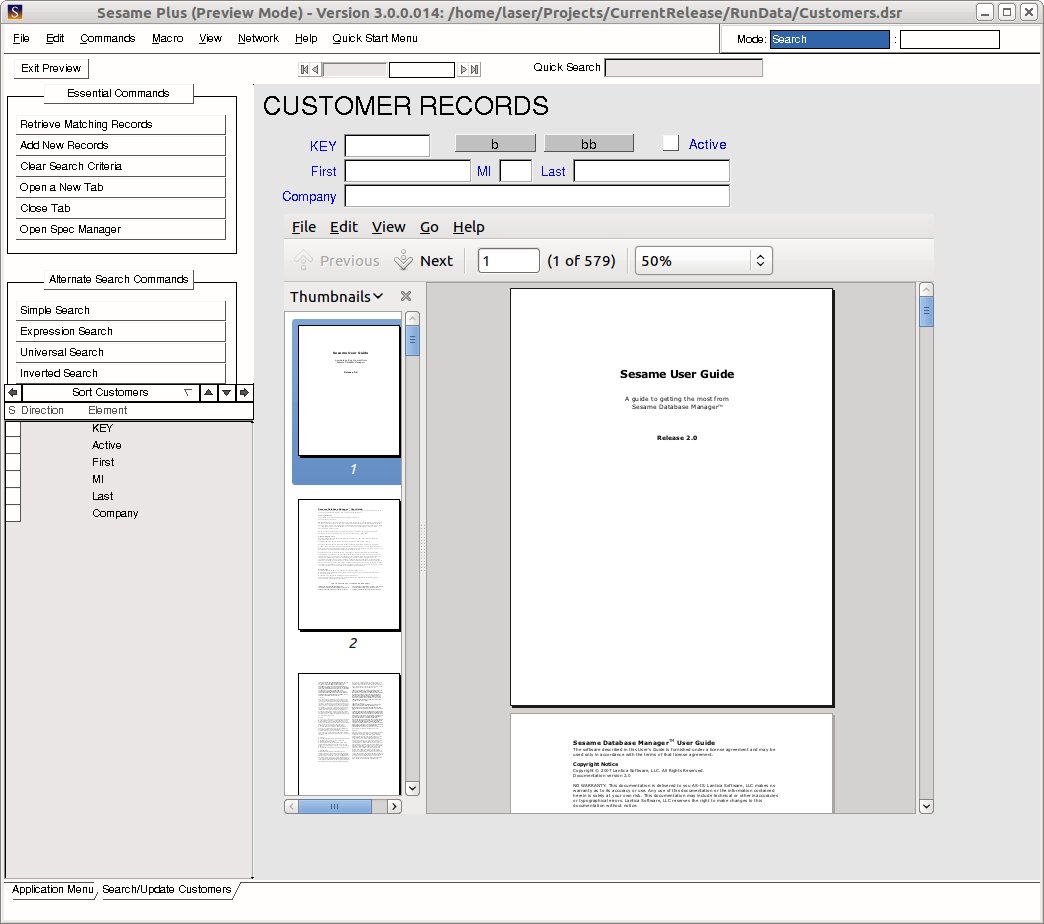Screen dimensions: 1044x924
Task: Toggle sort checkbox for Last element
Action: (x=13, y=496)
